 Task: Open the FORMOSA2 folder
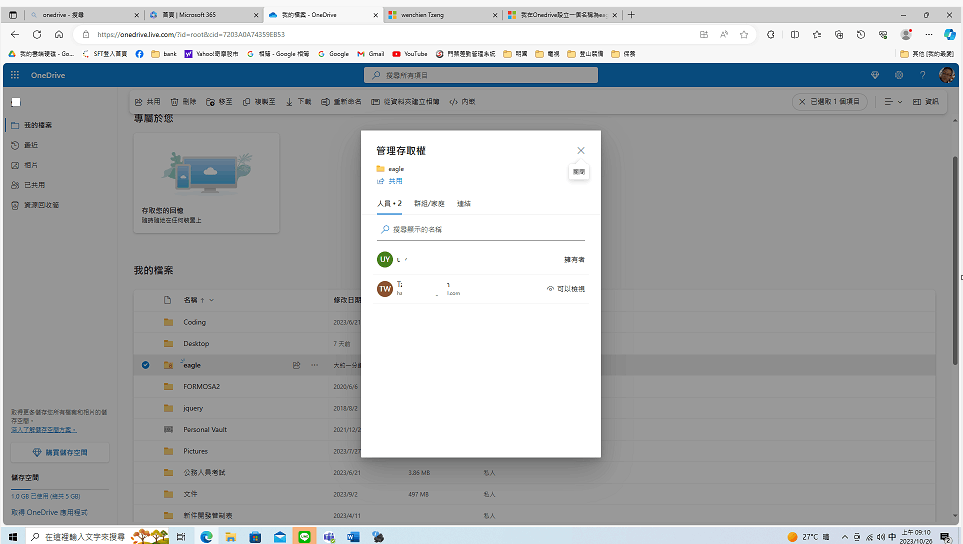click(x=201, y=387)
